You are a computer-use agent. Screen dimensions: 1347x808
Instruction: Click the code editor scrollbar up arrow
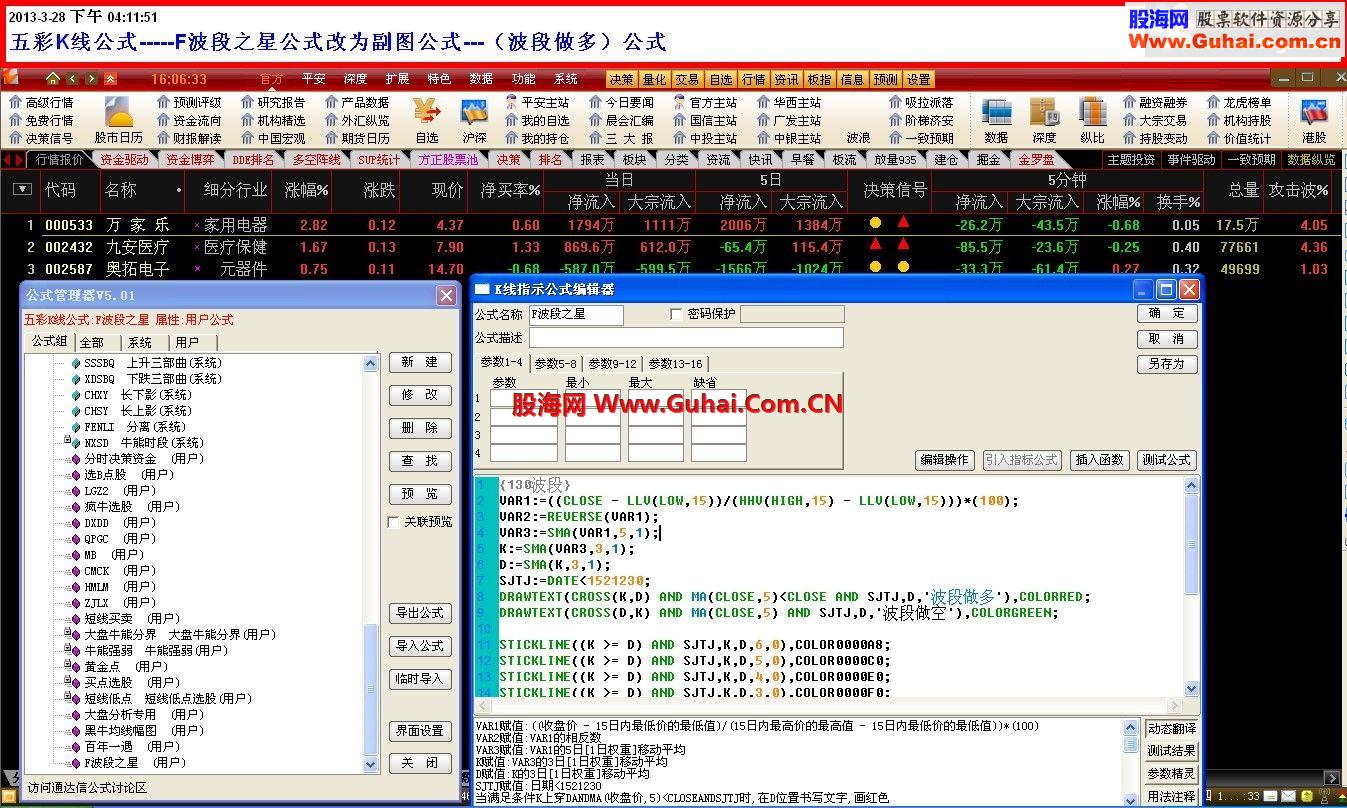1191,486
